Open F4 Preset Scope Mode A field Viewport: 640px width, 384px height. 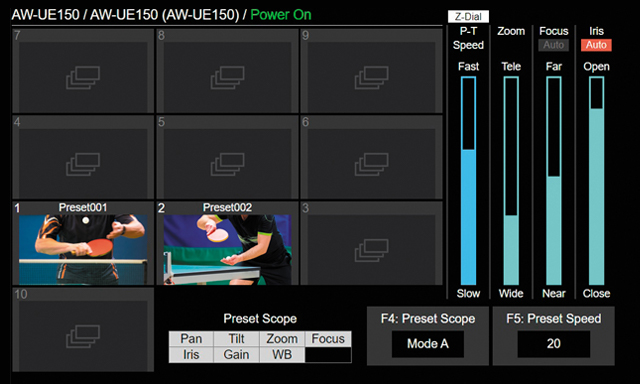coord(428,344)
